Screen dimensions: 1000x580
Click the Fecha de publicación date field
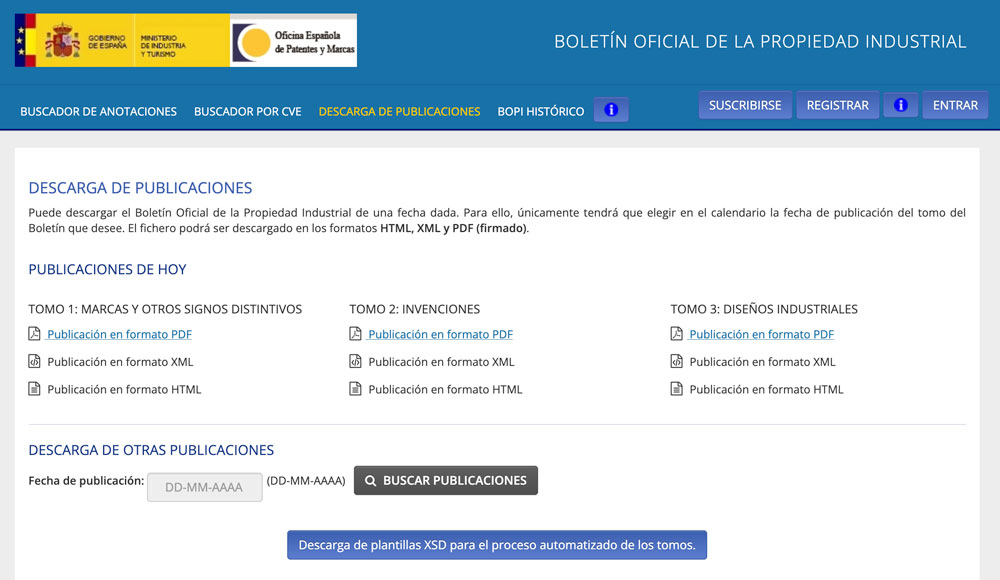coord(204,487)
